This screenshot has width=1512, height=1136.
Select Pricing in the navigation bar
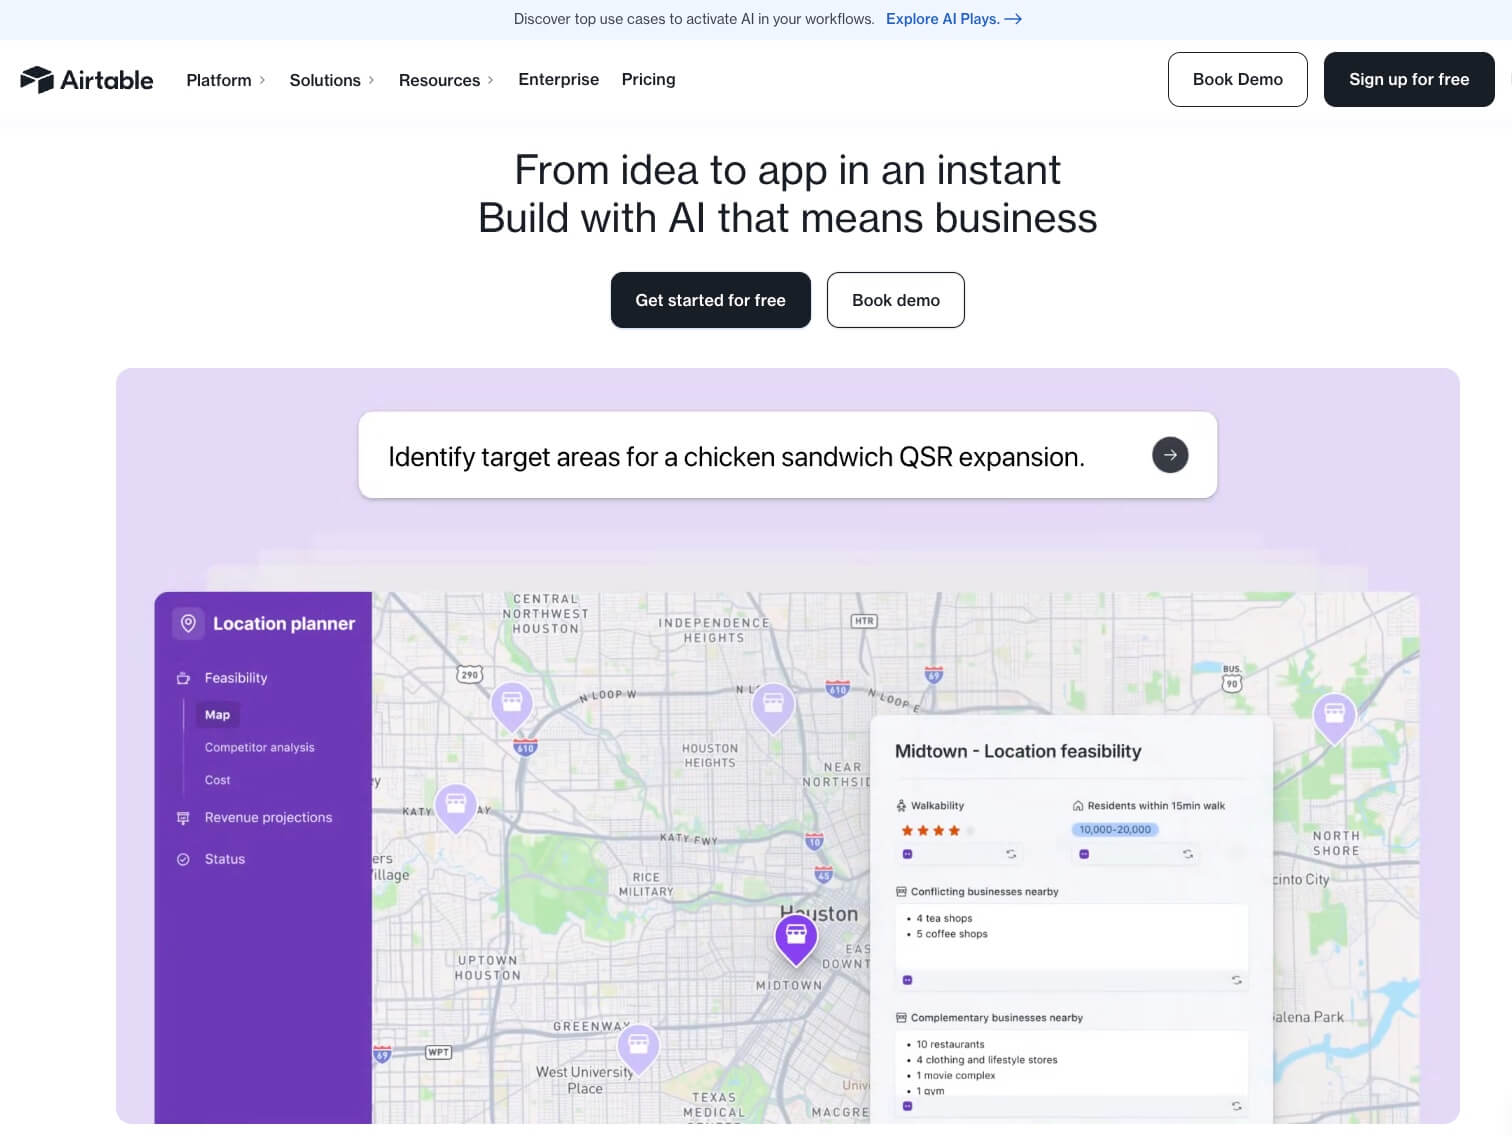648,80
